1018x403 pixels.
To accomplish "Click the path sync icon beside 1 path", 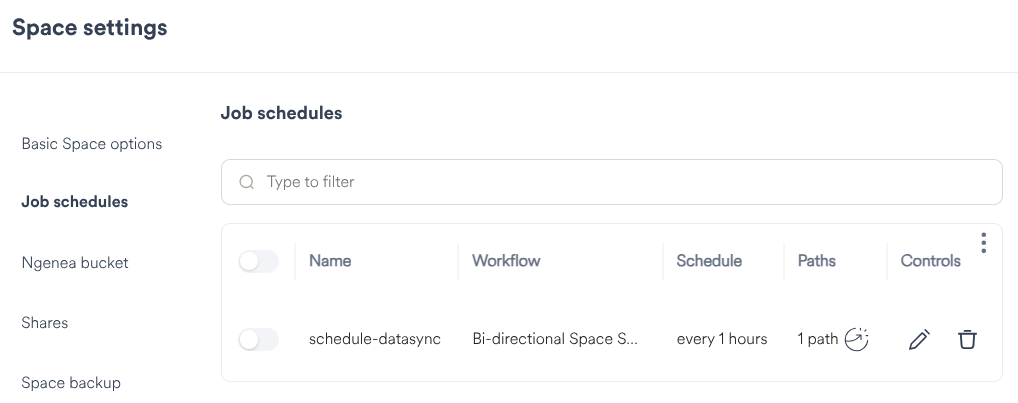I will pos(856,340).
